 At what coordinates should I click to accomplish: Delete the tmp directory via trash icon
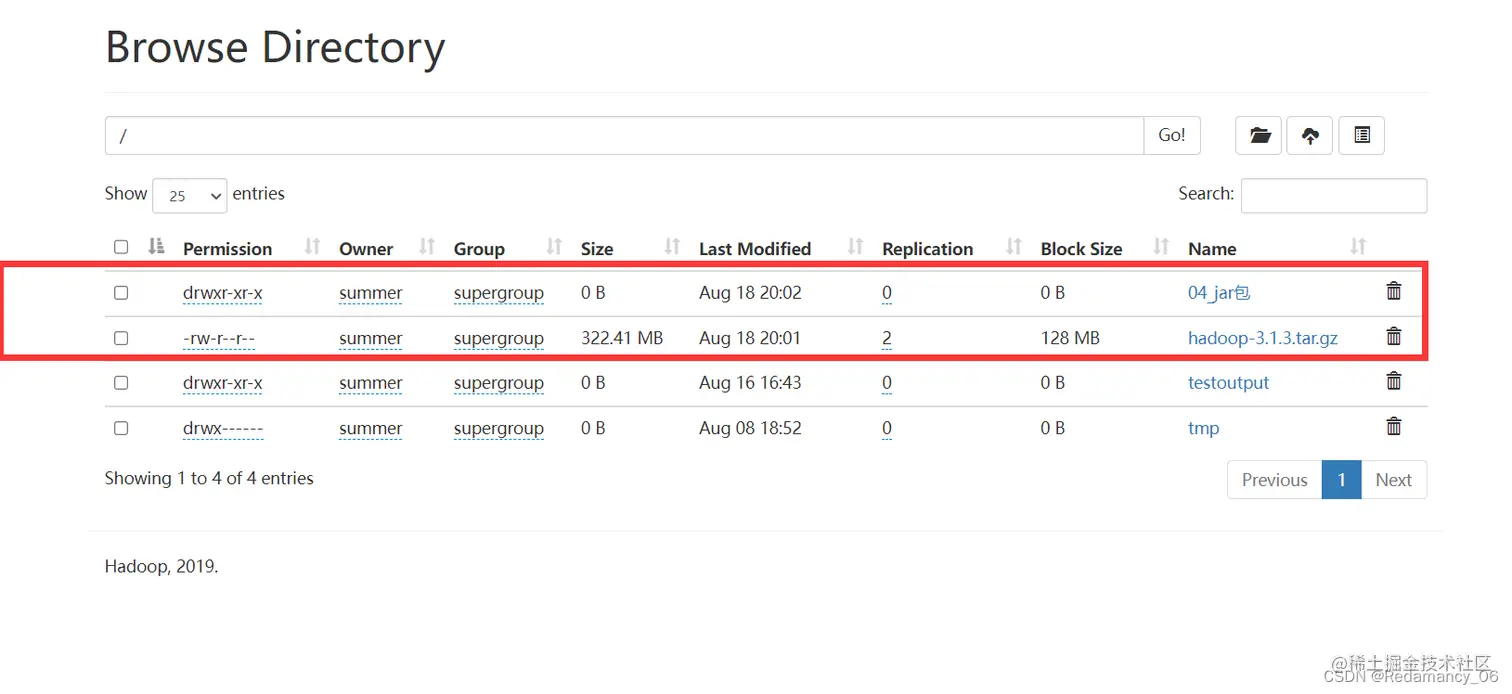point(1394,426)
